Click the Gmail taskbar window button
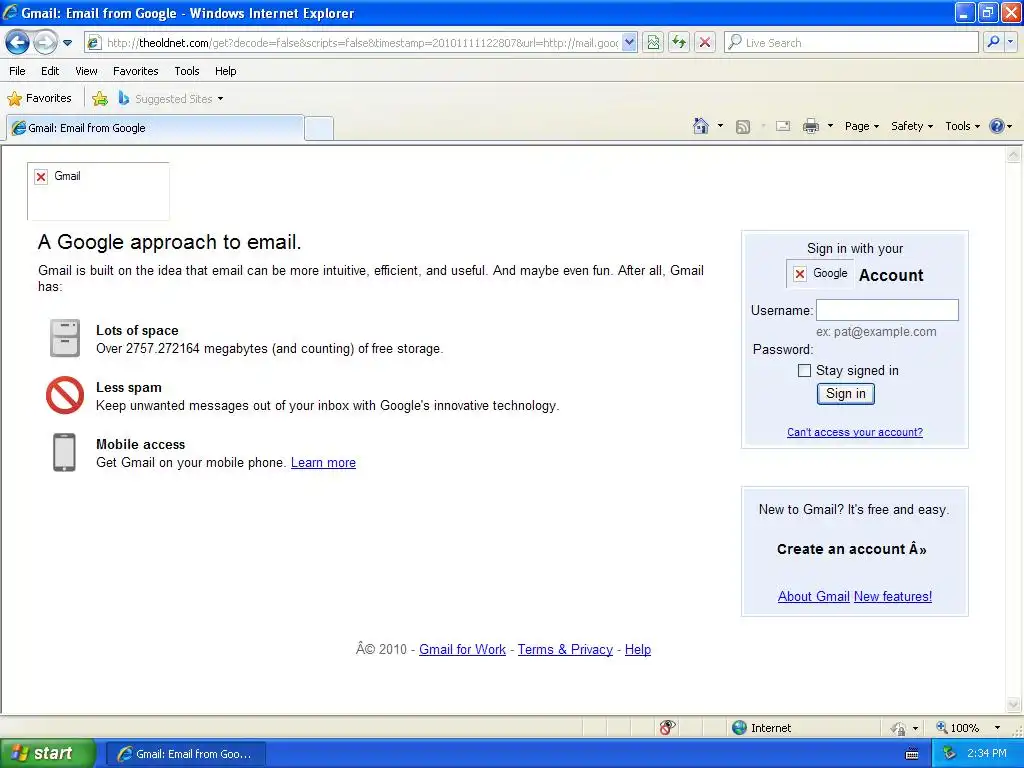This screenshot has width=1024, height=768. pyautogui.click(x=185, y=754)
